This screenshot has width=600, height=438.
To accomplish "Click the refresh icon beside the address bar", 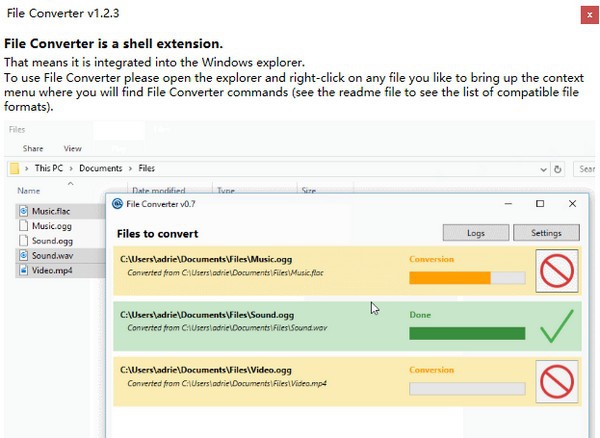I will [558, 169].
